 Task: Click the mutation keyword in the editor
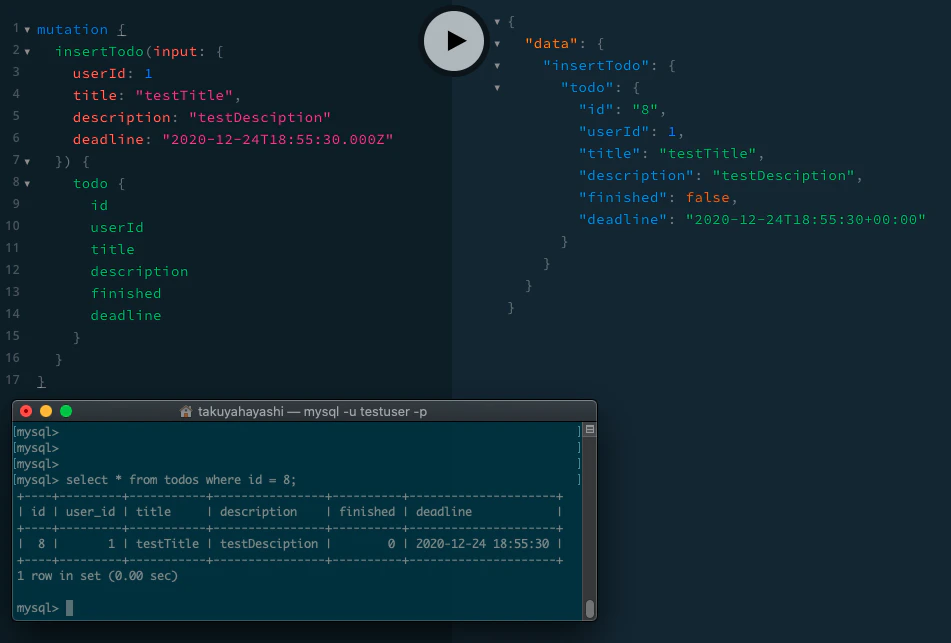pos(72,30)
